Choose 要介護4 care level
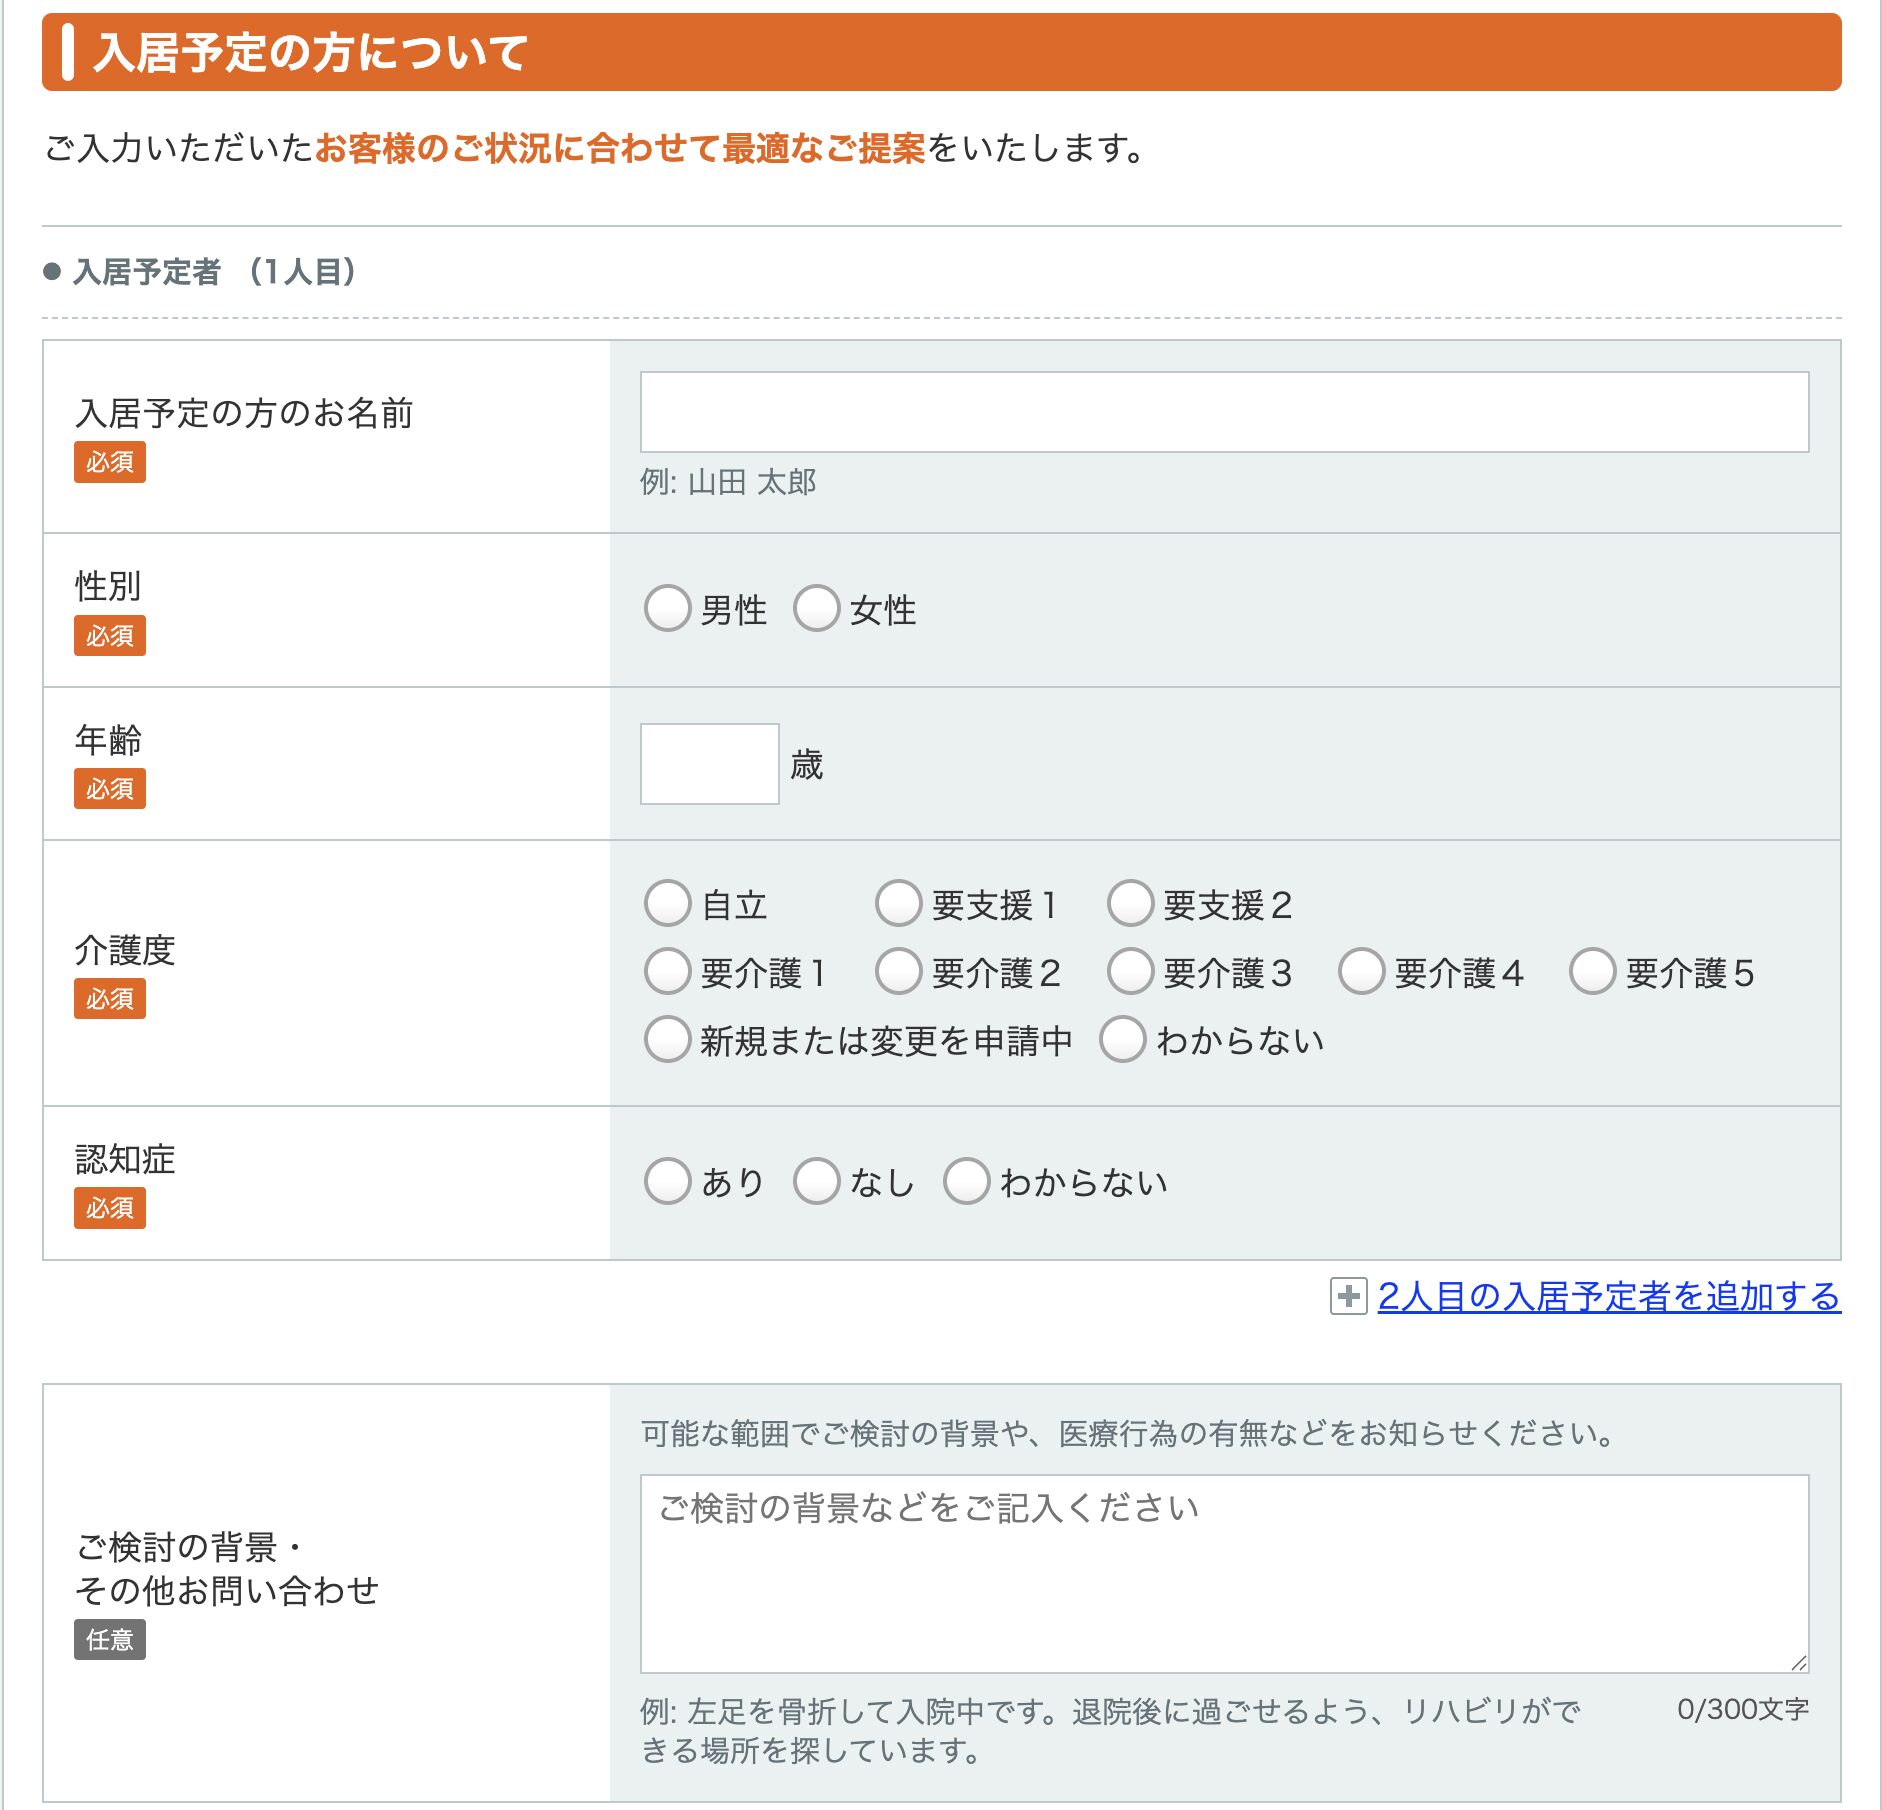This screenshot has width=1882, height=1810. click(1361, 971)
